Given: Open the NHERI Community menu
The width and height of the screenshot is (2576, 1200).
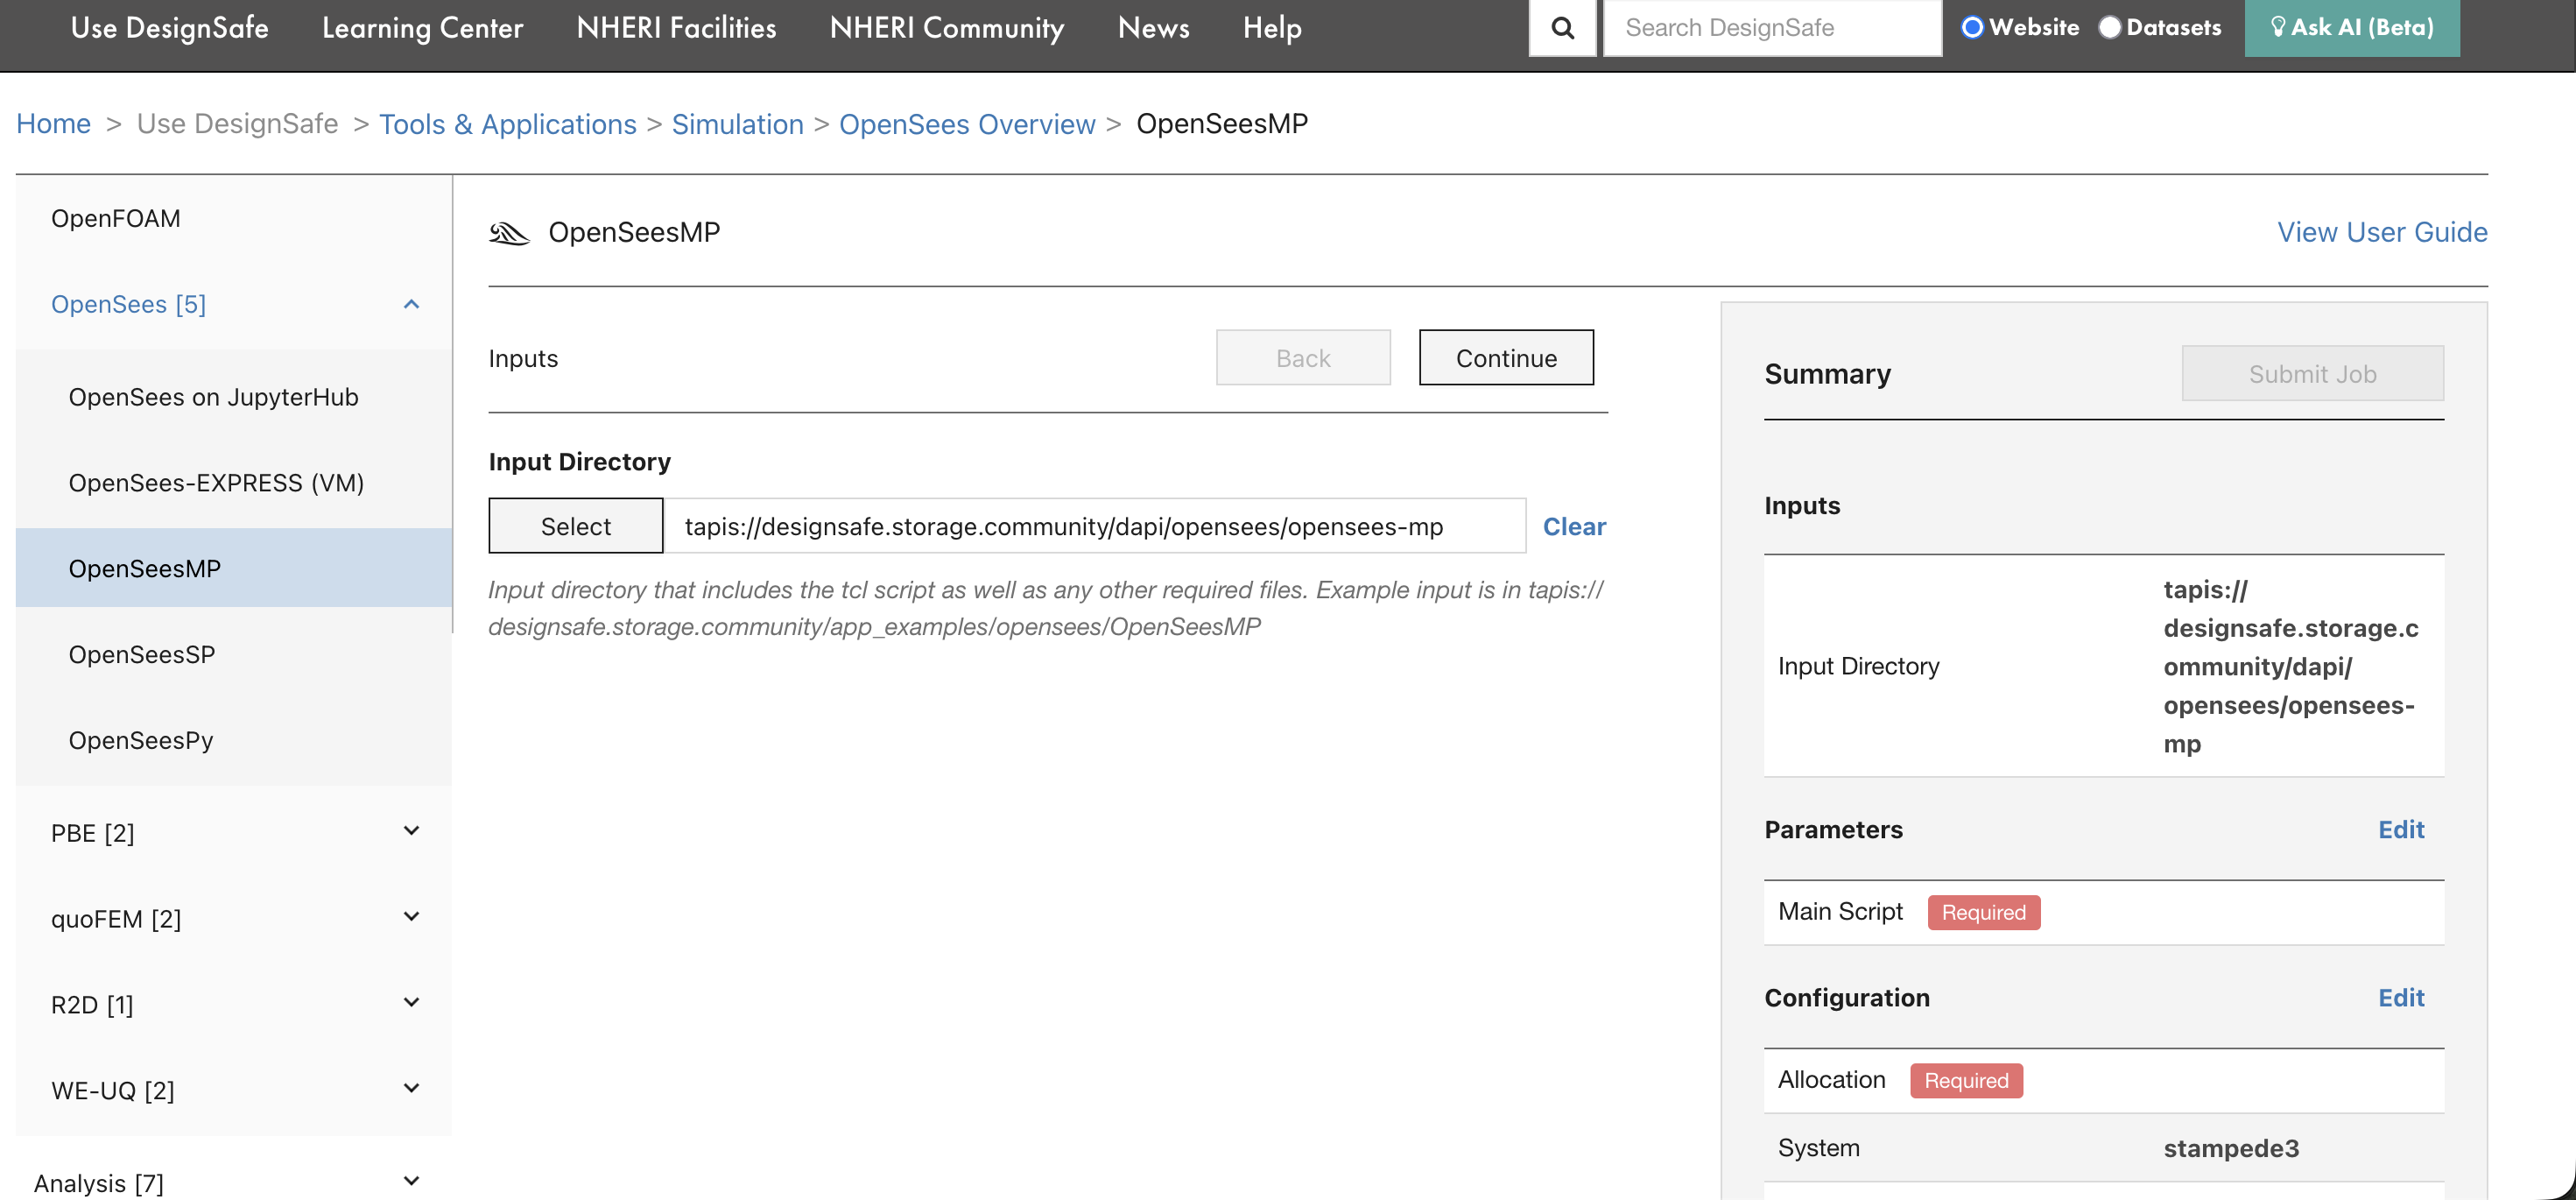Looking at the screenshot, I should (947, 28).
